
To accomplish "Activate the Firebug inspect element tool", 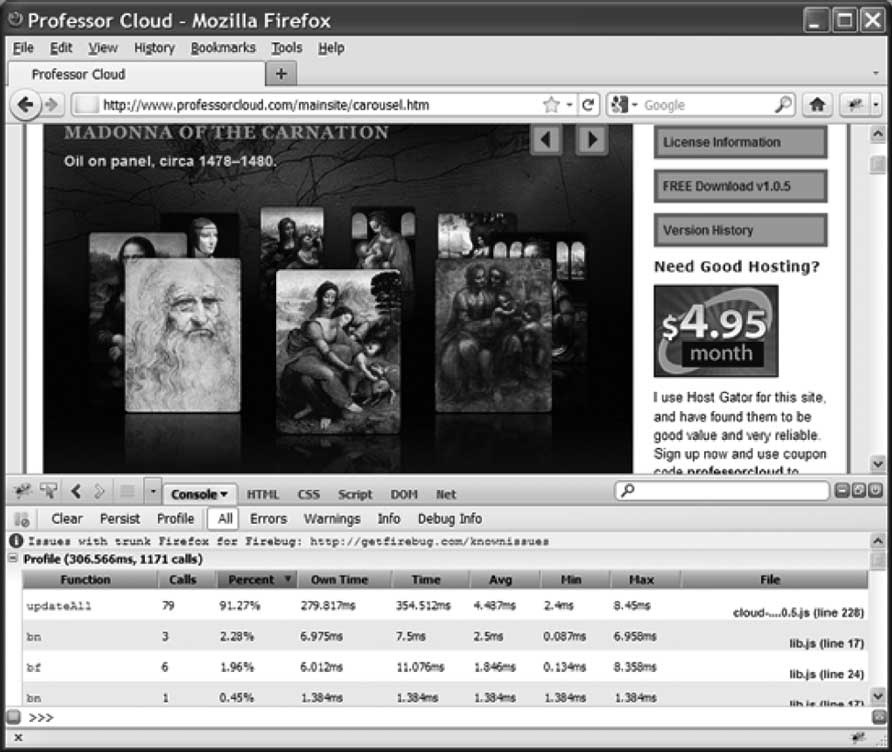I will 49,490.
